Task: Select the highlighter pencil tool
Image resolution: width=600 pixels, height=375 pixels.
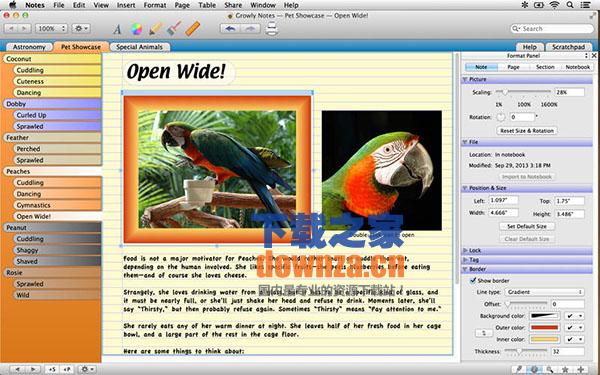Action: point(155,29)
